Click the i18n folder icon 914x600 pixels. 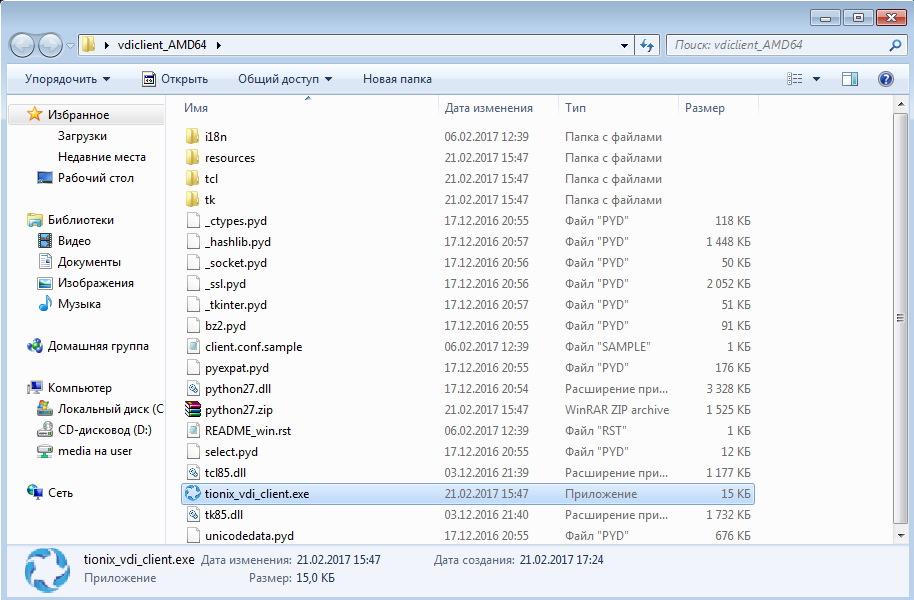193,137
